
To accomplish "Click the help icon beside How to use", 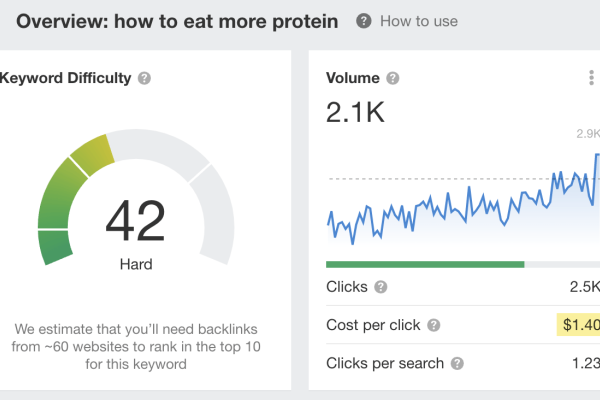I will (363, 21).
